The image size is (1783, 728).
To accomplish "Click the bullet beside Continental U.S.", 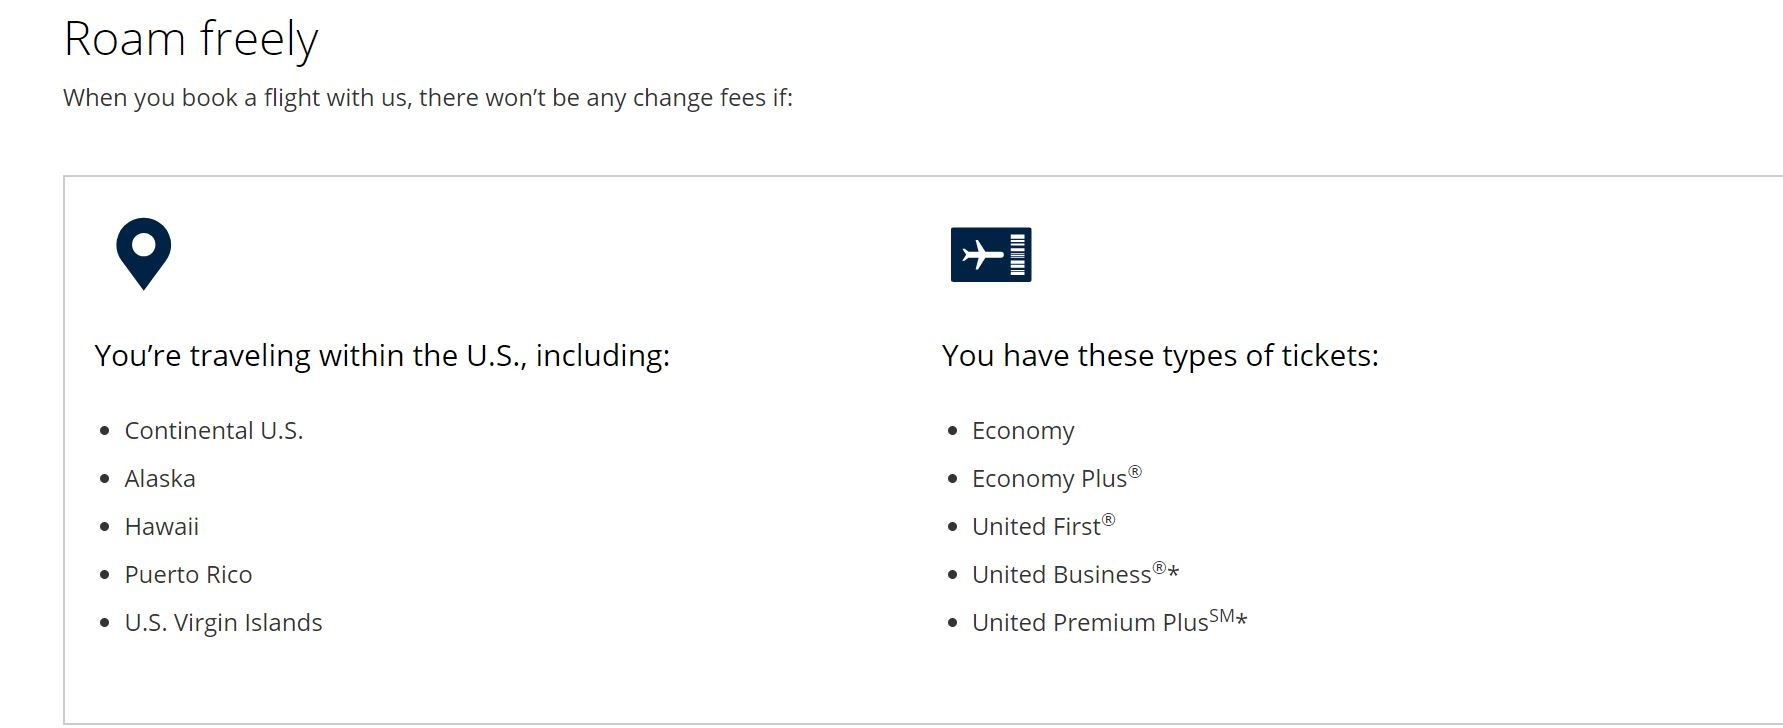I will coord(105,431).
